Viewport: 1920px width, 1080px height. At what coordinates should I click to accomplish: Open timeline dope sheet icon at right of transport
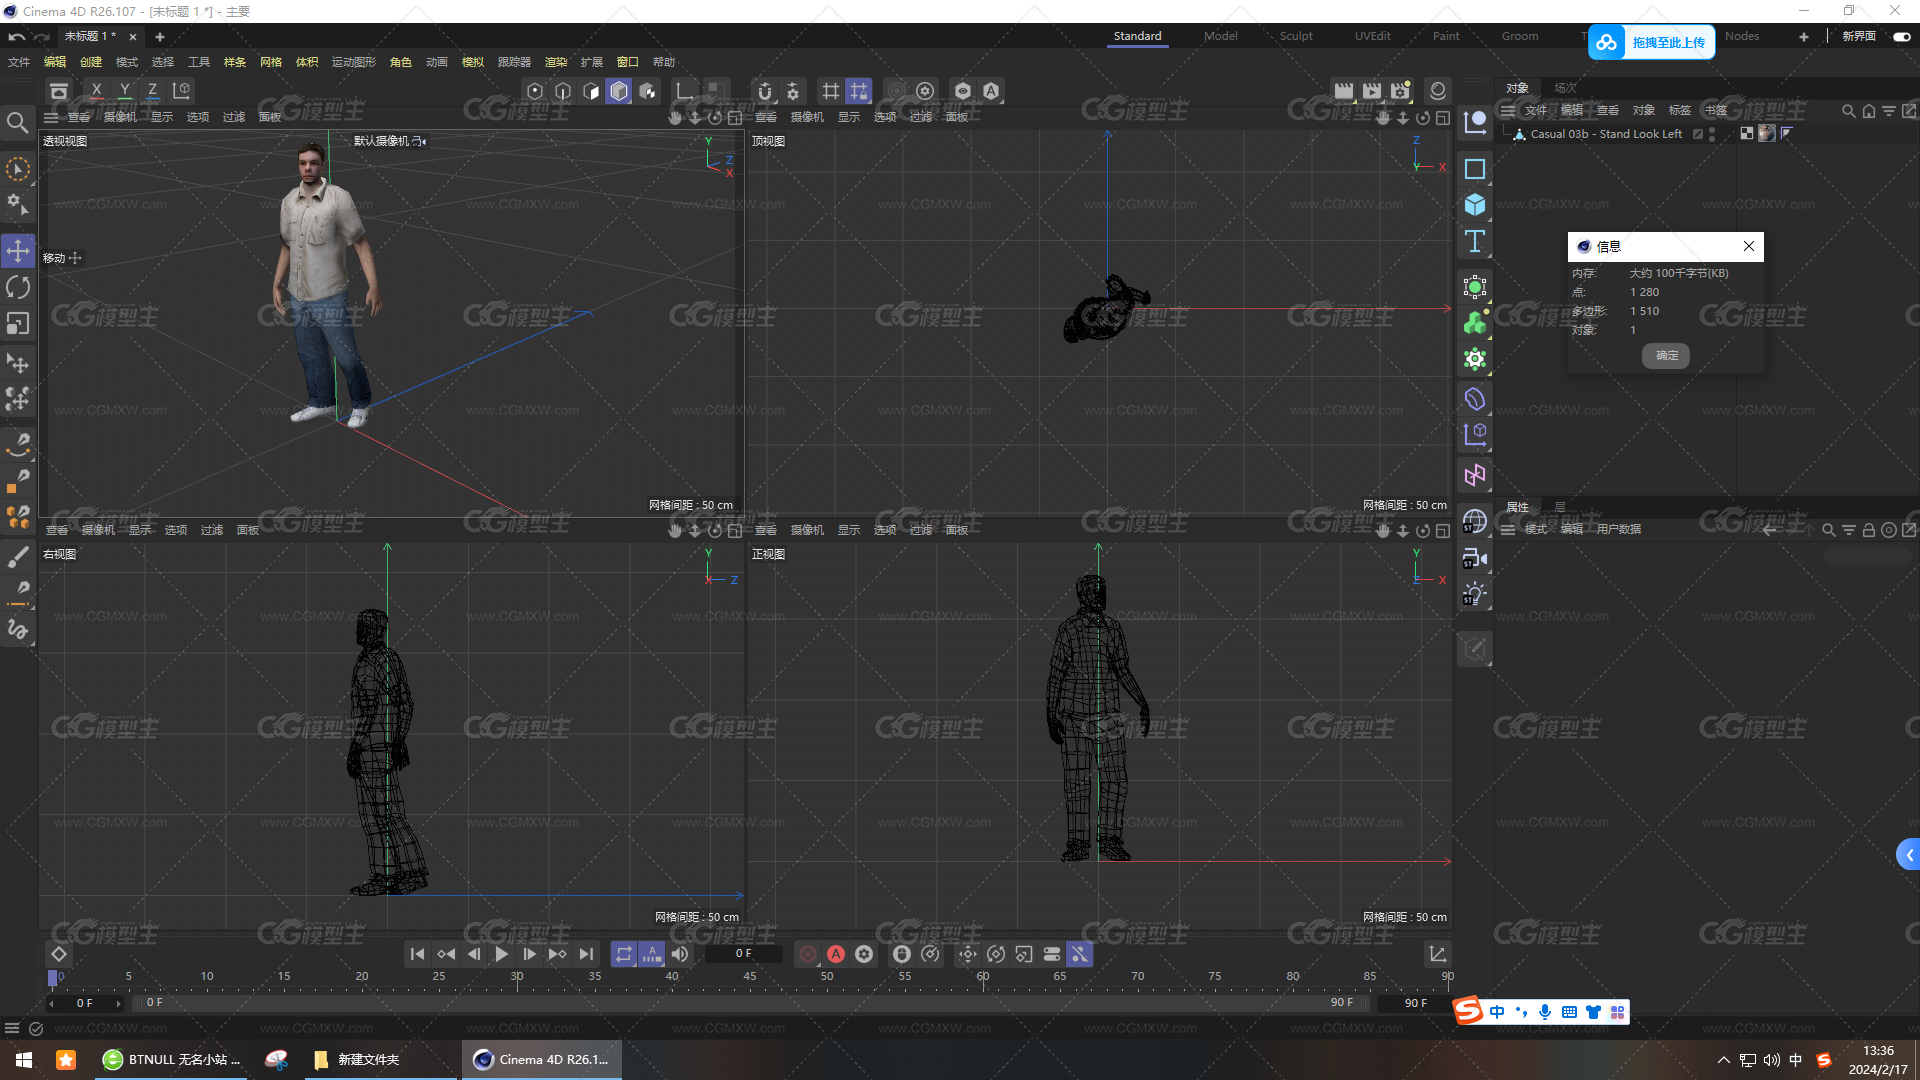[x=1437, y=954]
